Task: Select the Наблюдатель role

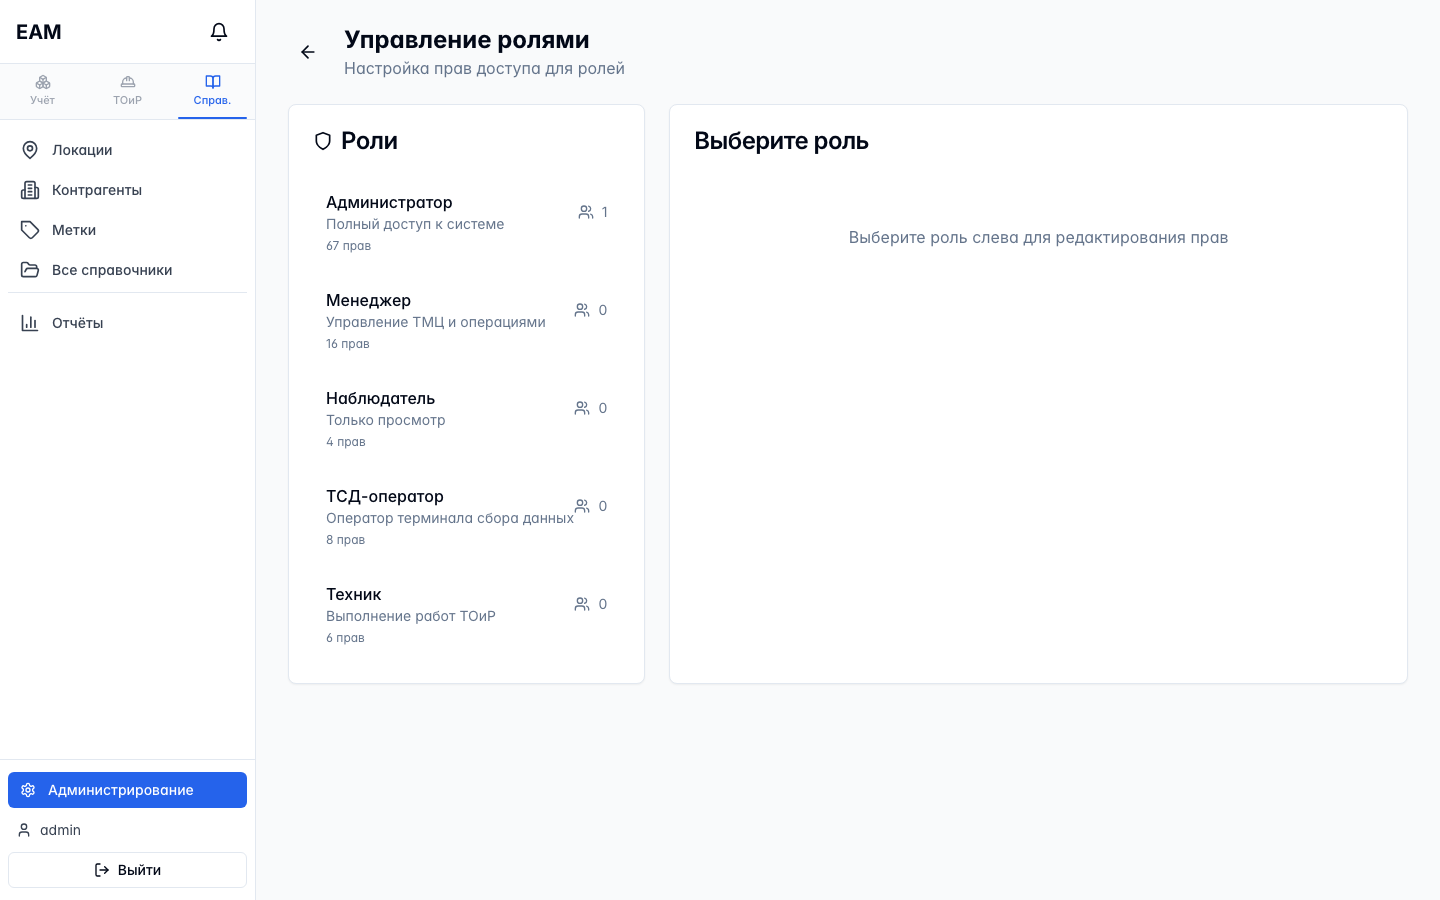Action: pyautogui.click(x=466, y=419)
